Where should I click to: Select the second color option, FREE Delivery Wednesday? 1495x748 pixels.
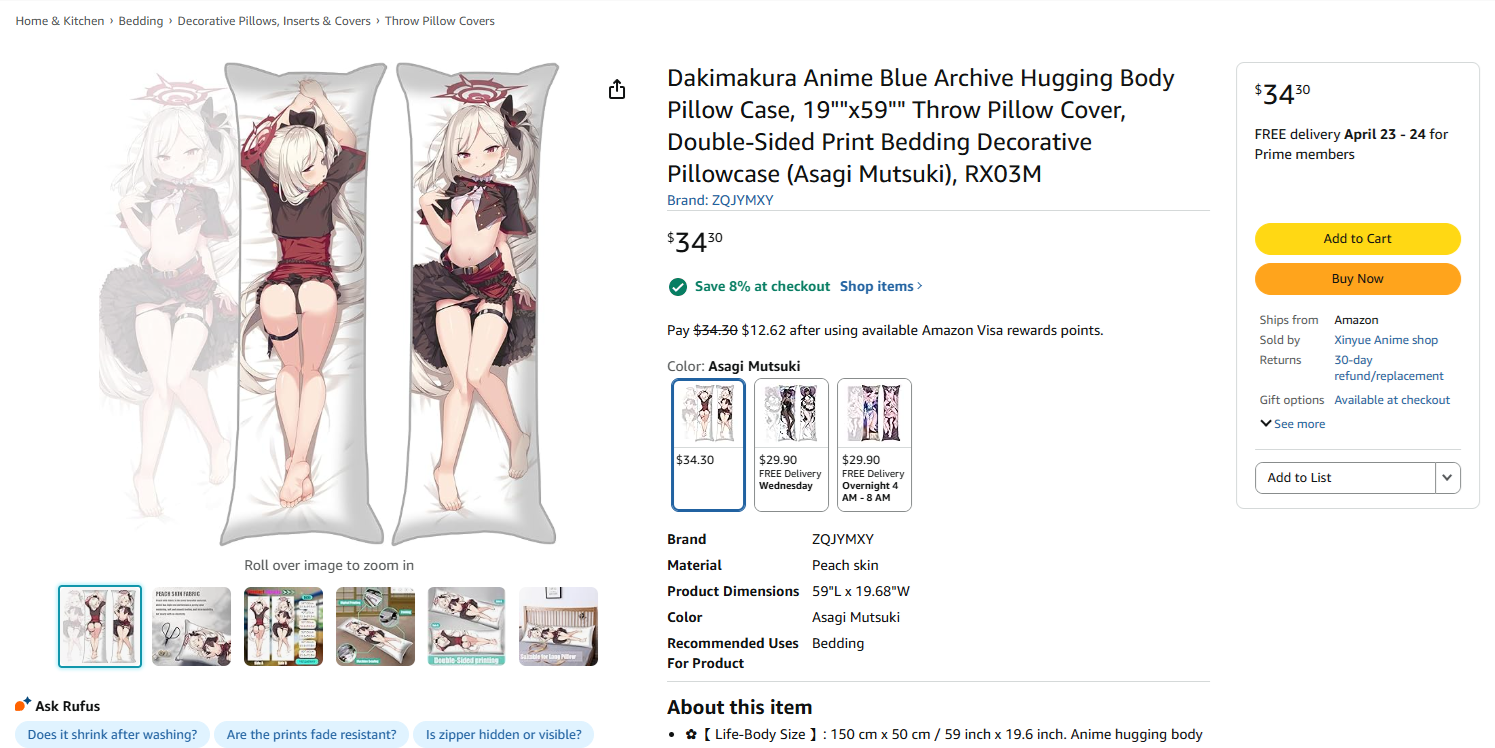click(x=791, y=444)
